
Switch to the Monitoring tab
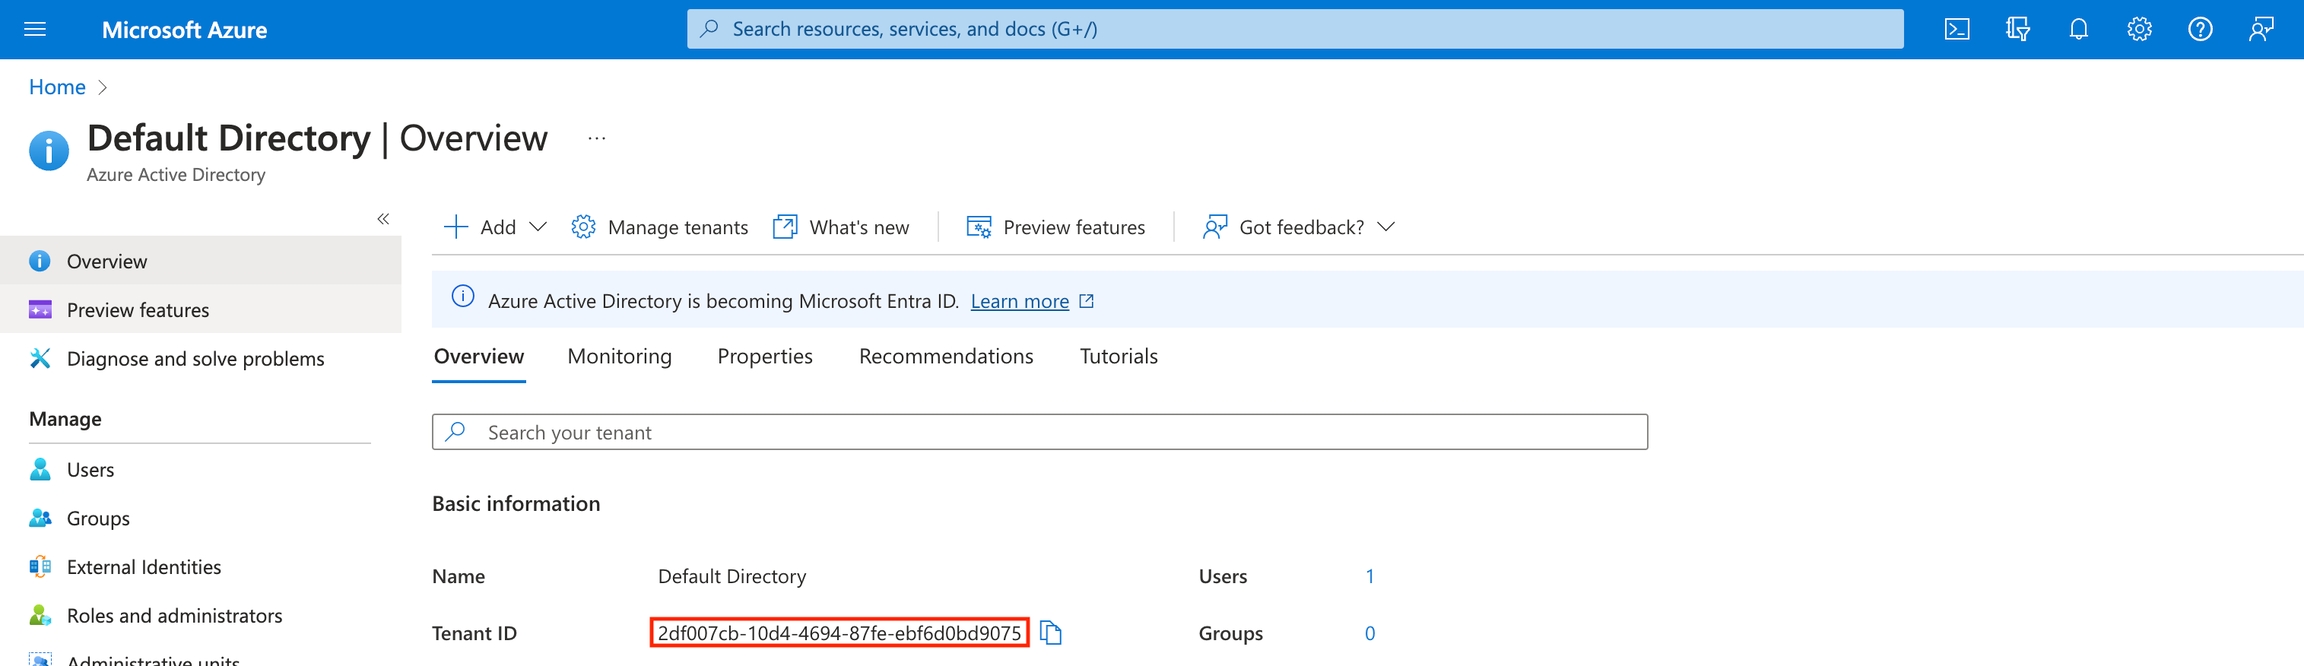point(619,356)
